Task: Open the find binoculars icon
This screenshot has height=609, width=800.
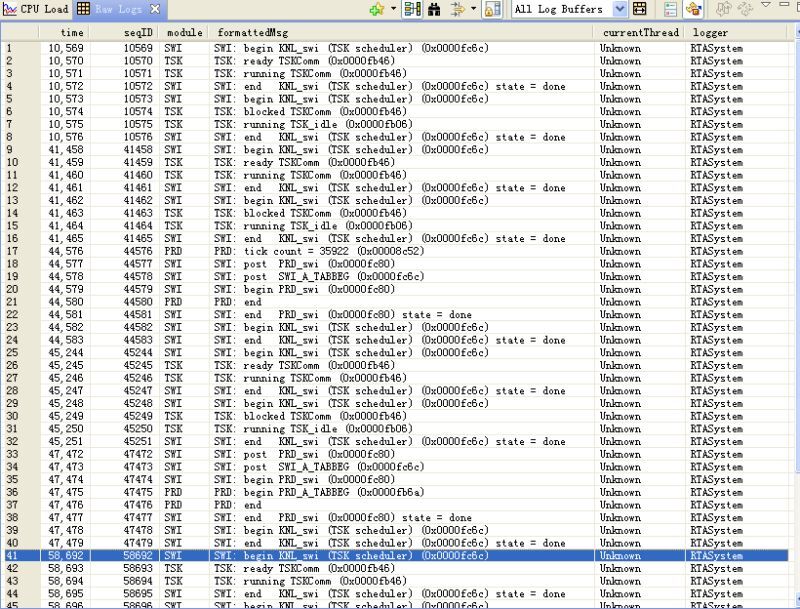Action: tap(435, 9)
